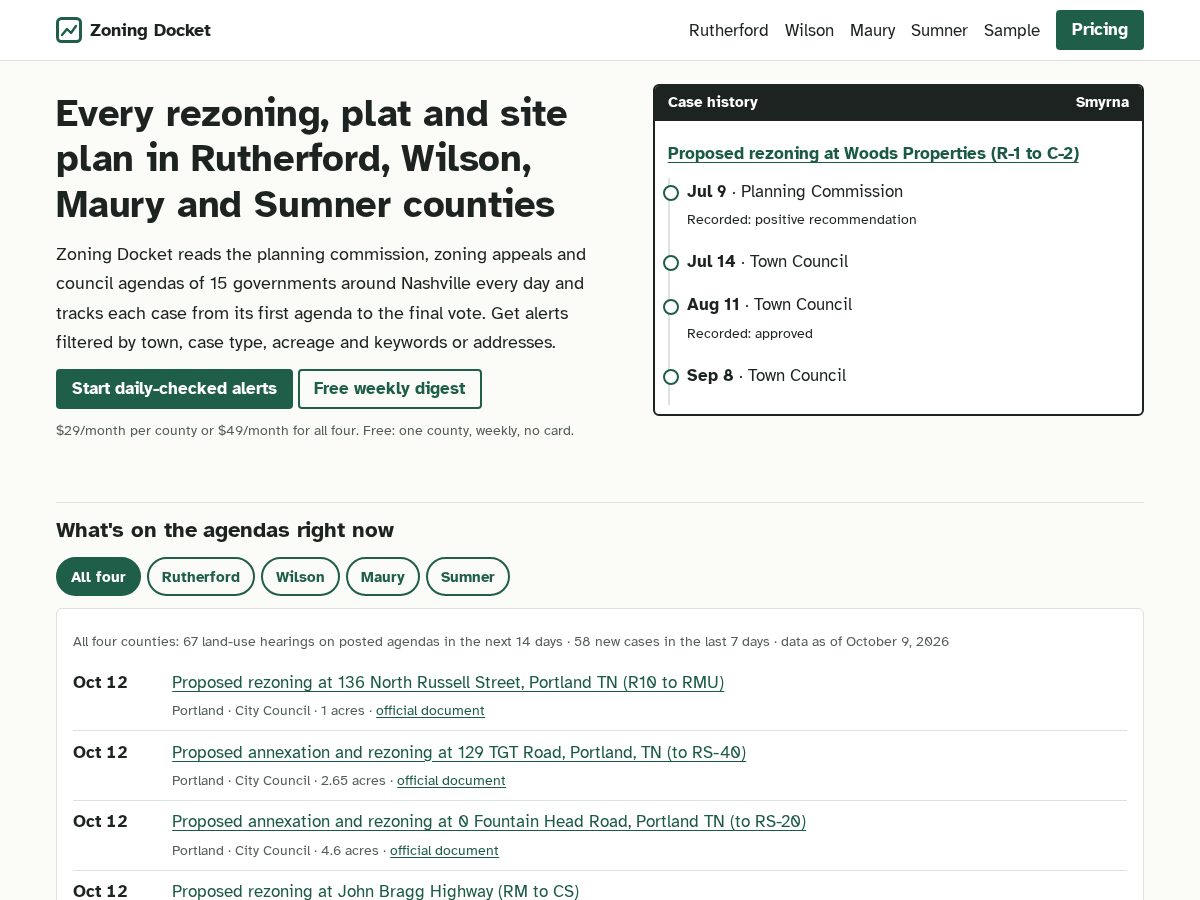Screen dimensions: 1200x900
Task: Click the 67 land-use hearings summary line
Action: coord(511,642)
